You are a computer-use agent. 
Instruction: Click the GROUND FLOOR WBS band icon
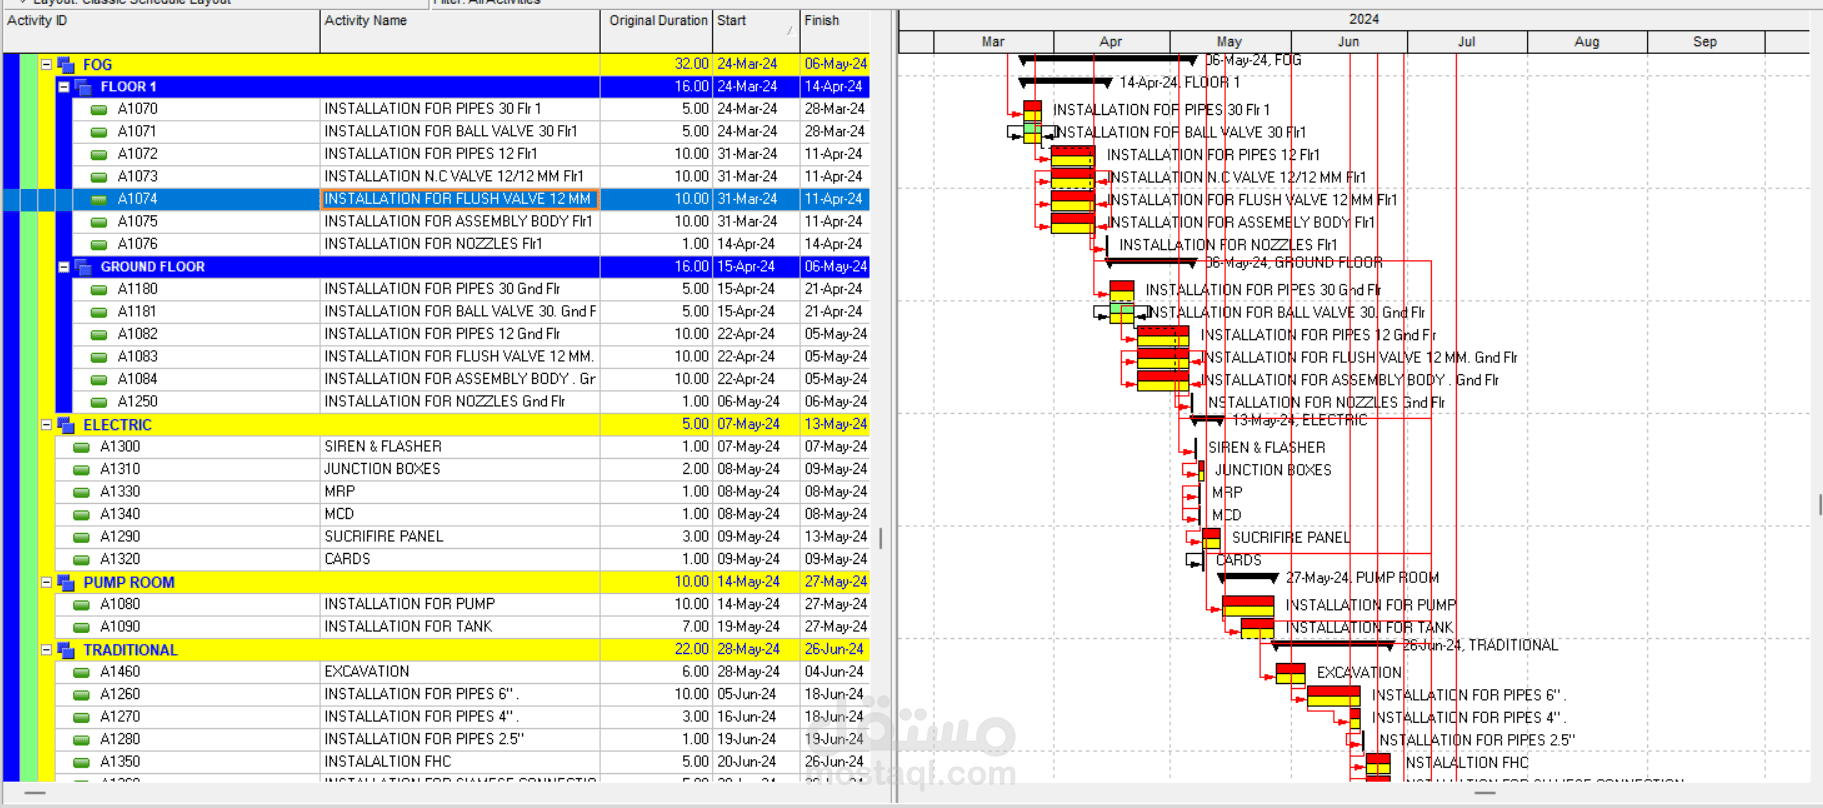pyautogui.click(x=84, y=267)
